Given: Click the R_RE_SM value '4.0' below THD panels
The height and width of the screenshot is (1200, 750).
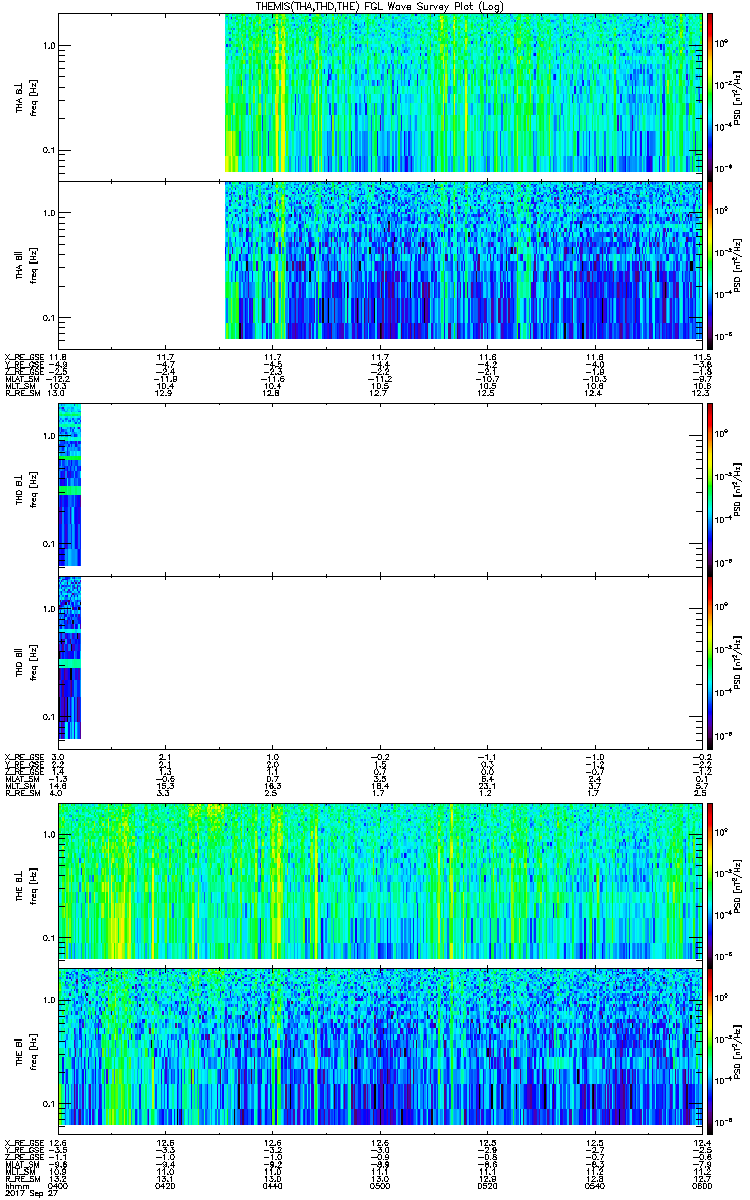Looking at the screenshot, I should 58,791.
